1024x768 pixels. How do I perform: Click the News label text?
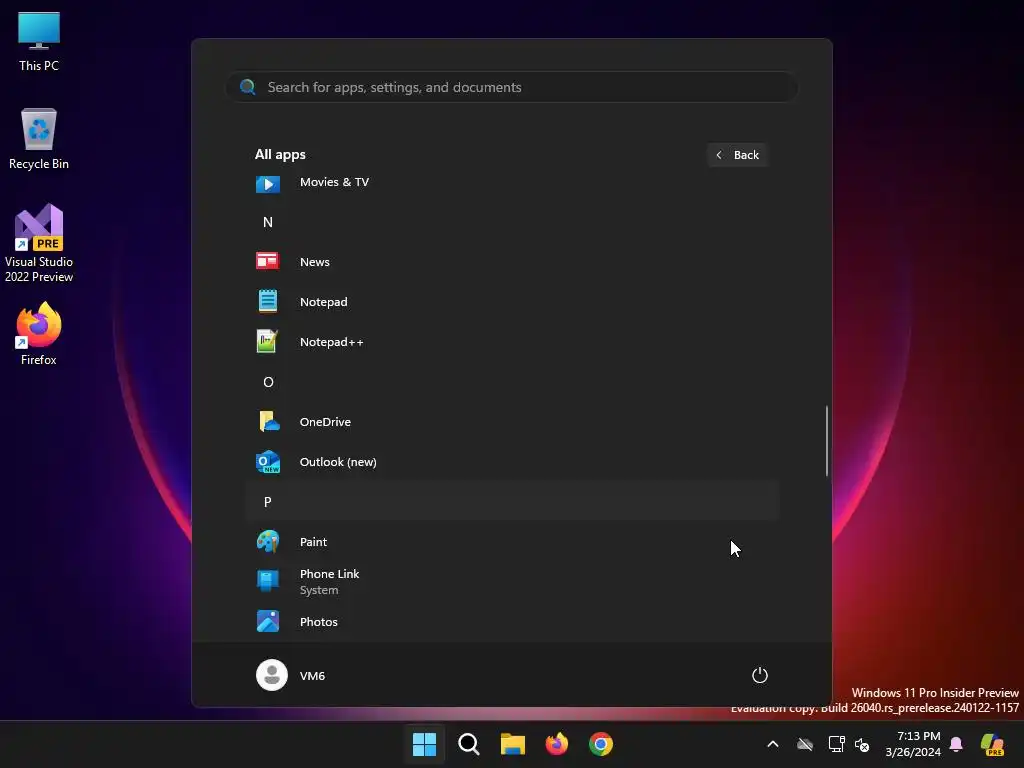[x=315, y=261]
